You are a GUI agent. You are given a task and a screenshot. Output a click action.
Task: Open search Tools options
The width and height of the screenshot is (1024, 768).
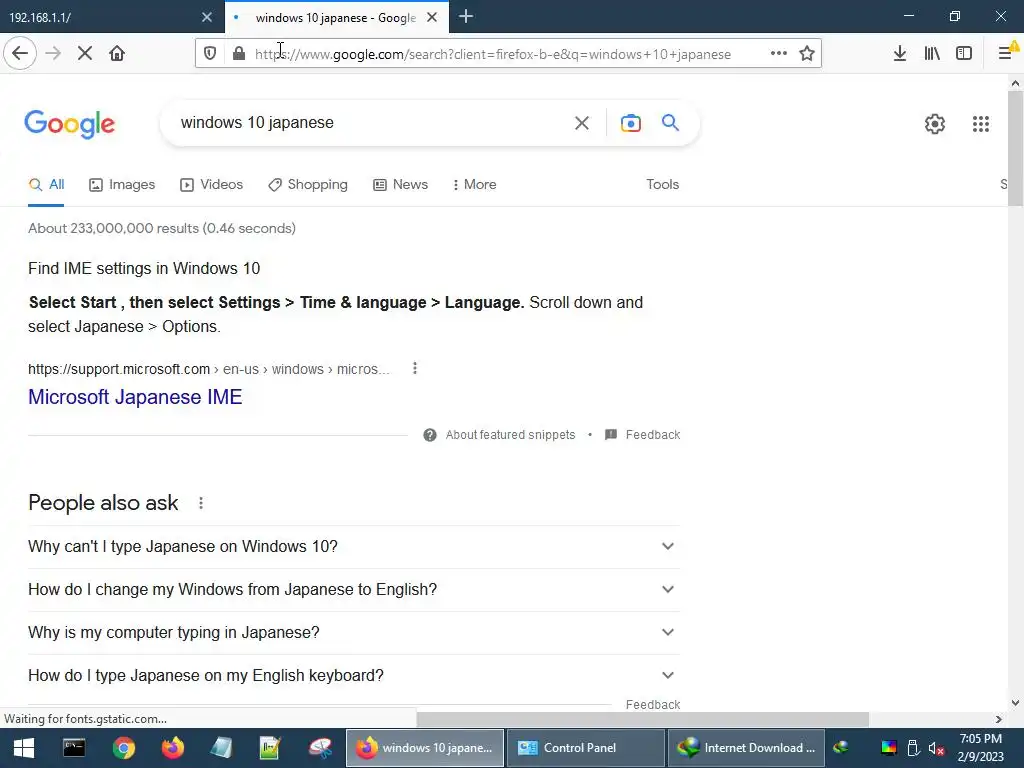coord(662,185)
